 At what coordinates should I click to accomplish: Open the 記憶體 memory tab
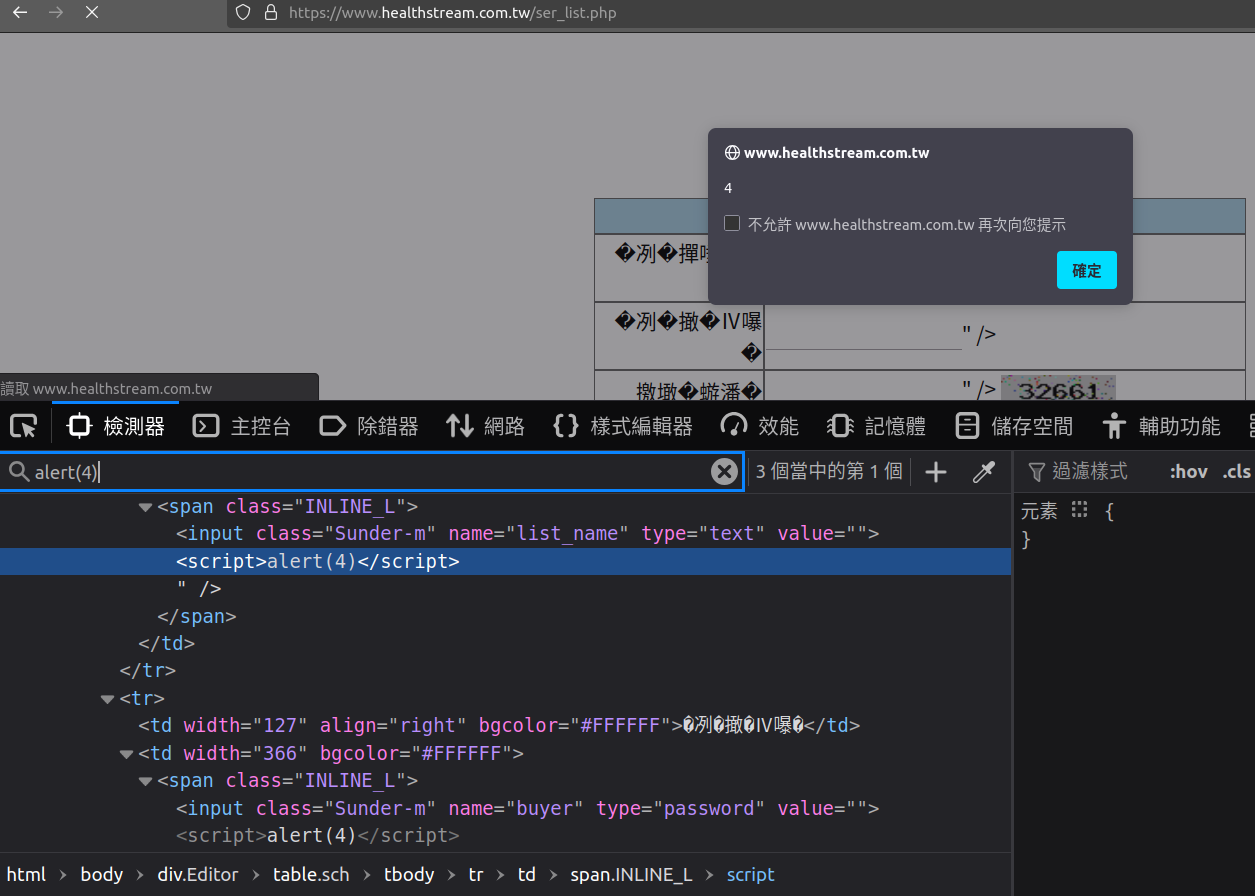point(877,426)
